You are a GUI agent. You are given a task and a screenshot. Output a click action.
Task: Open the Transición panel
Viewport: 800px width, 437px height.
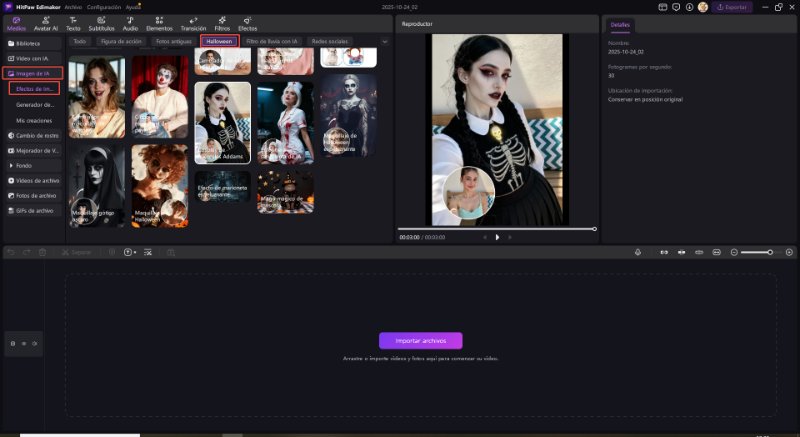(x=192, y=24)
